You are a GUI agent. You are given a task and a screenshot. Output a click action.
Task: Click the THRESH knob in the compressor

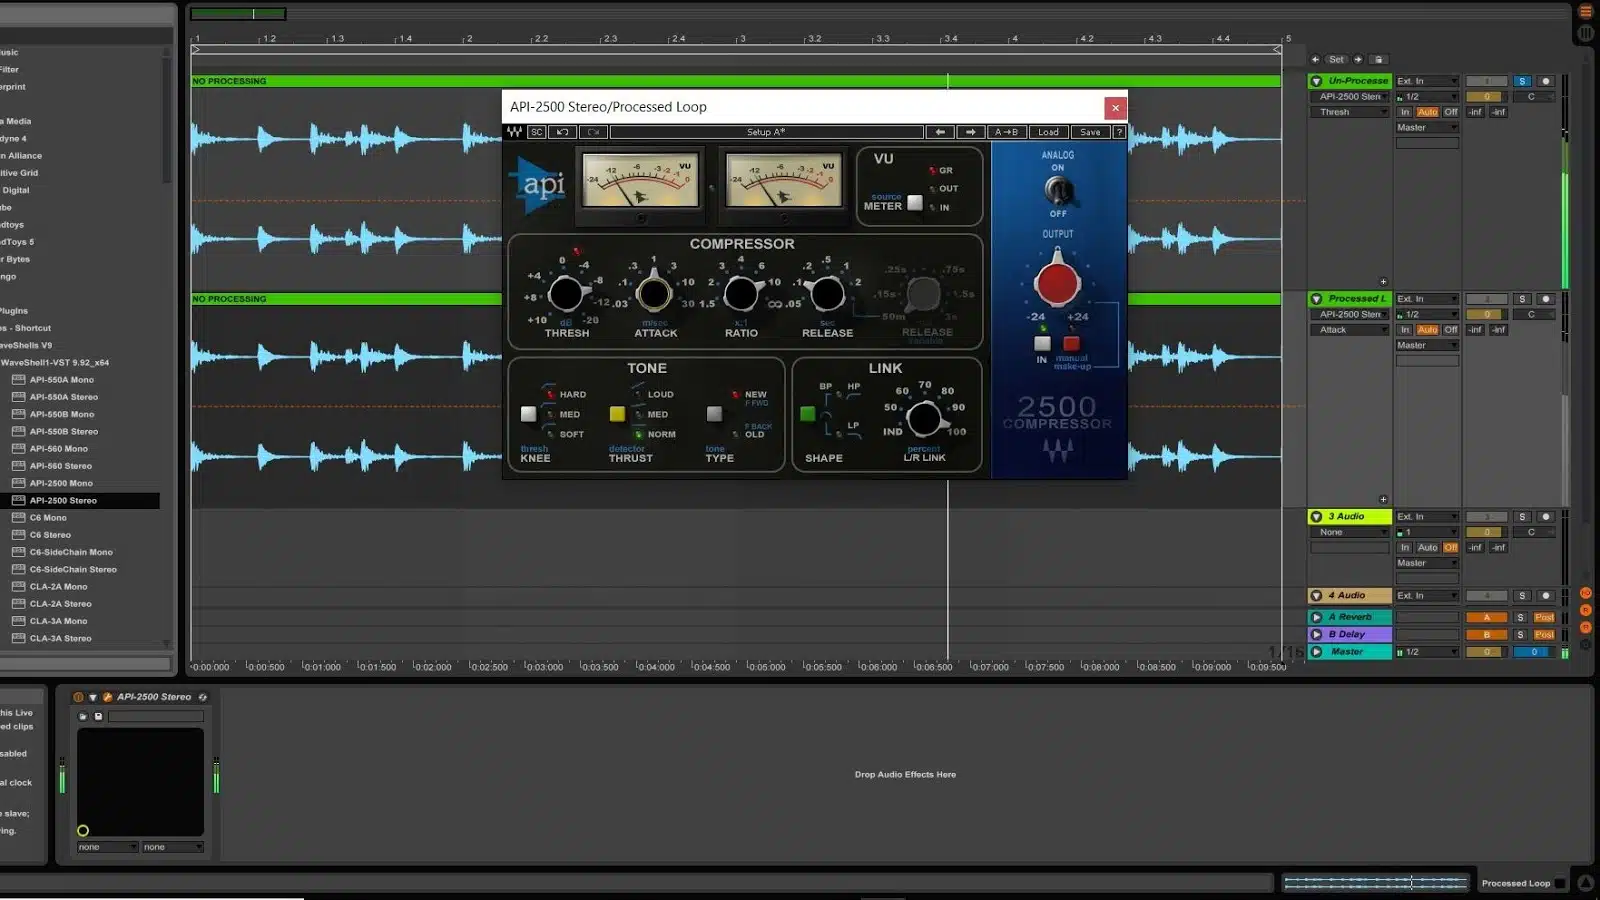tap(566, 294)
